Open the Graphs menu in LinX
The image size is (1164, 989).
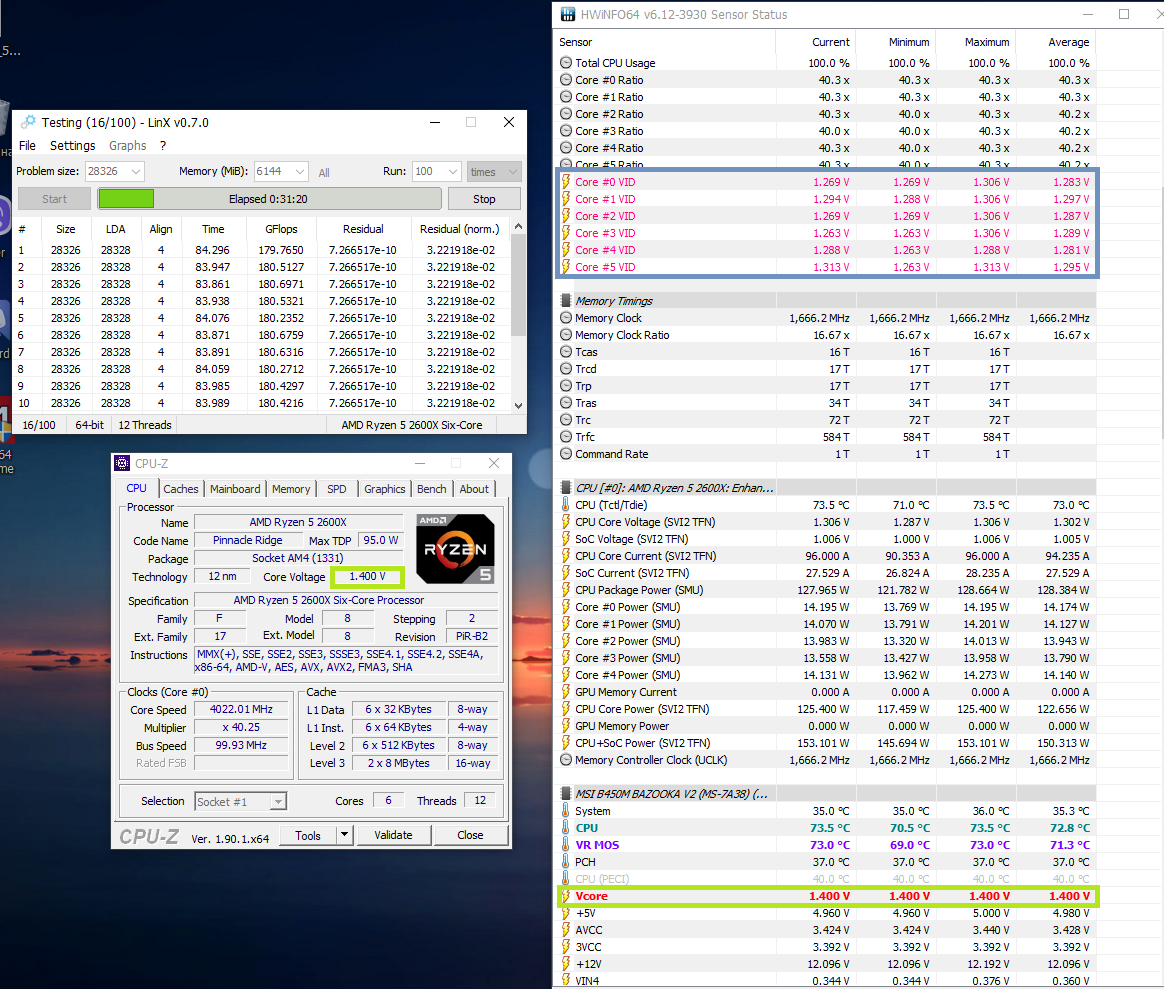click(x=128, y=146)
